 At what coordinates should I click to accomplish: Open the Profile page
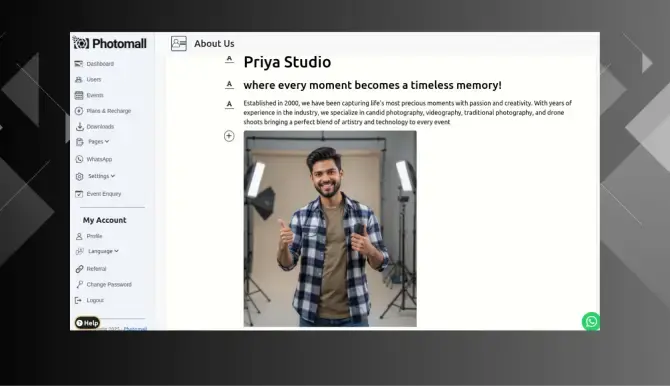(94, 236)
